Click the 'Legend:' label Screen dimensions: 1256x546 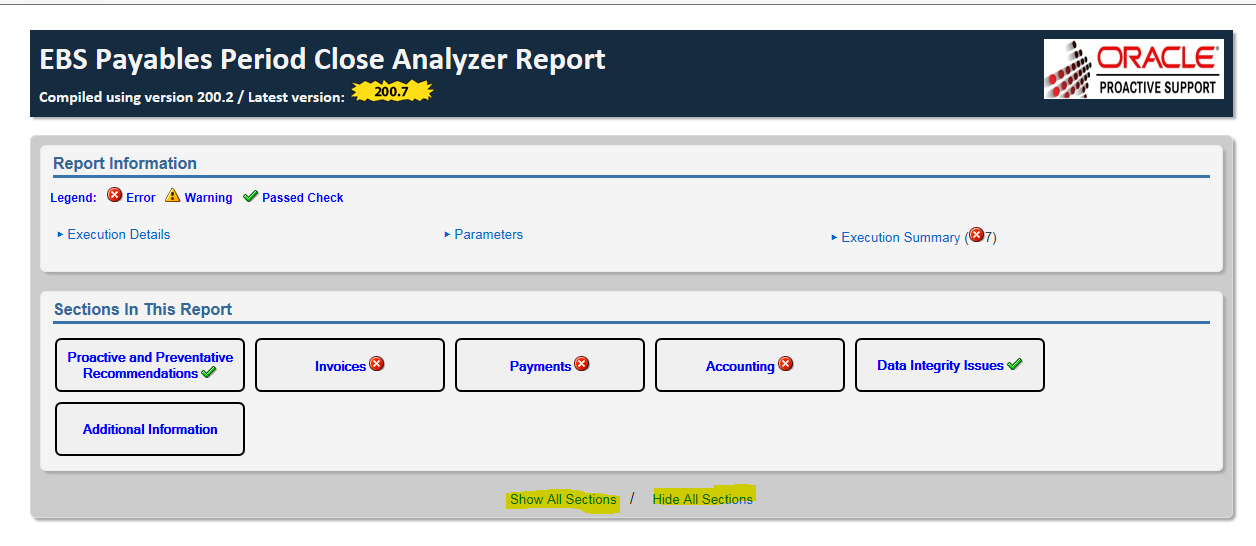pos(73,198)
